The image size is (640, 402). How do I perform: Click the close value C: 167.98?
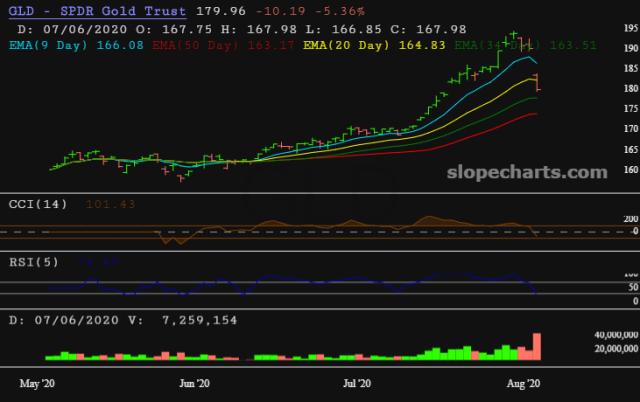(x=428, y=29)
